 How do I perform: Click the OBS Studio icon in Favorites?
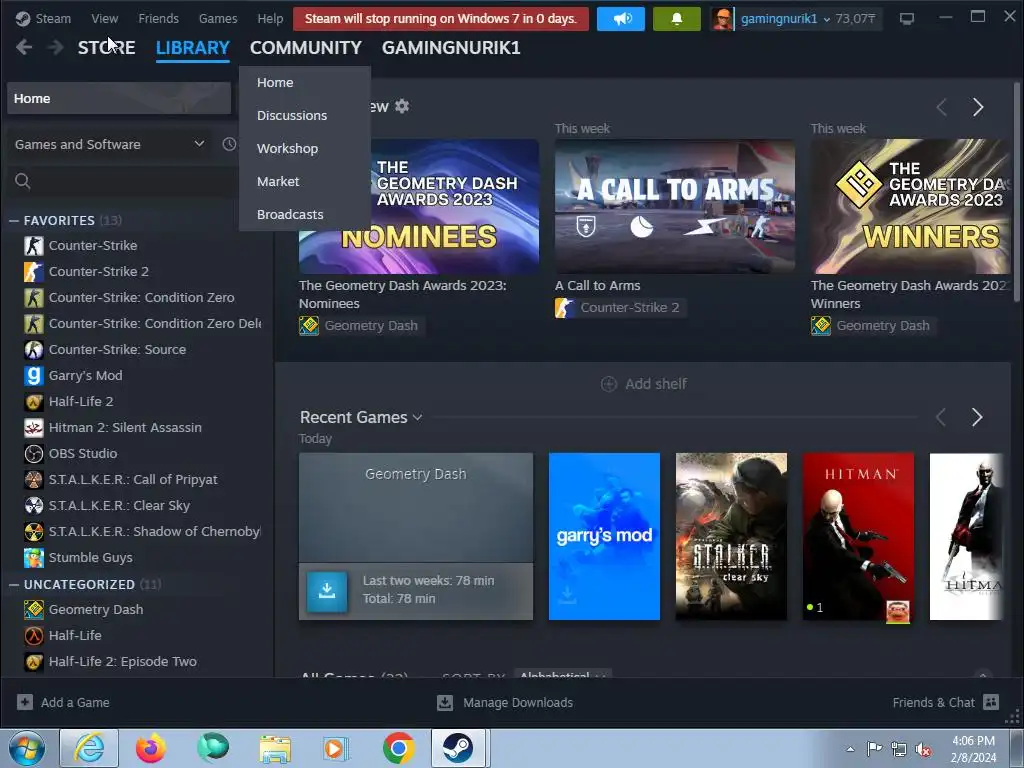coord(34,453)
